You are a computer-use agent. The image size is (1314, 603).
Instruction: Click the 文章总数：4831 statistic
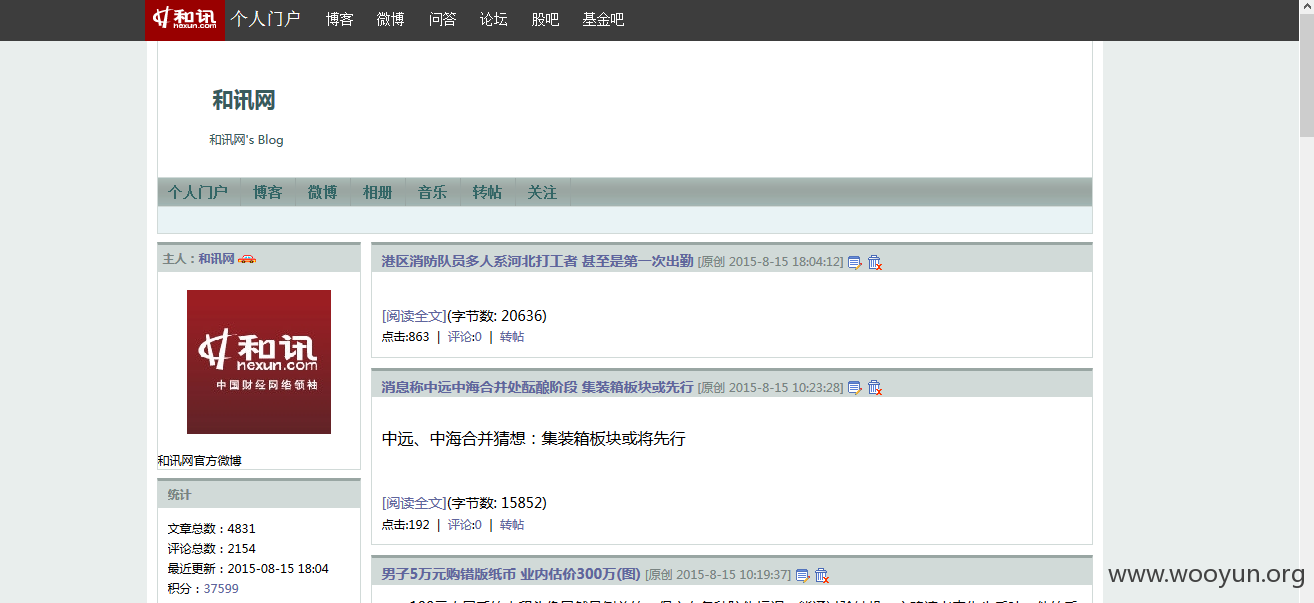point(211,529)
